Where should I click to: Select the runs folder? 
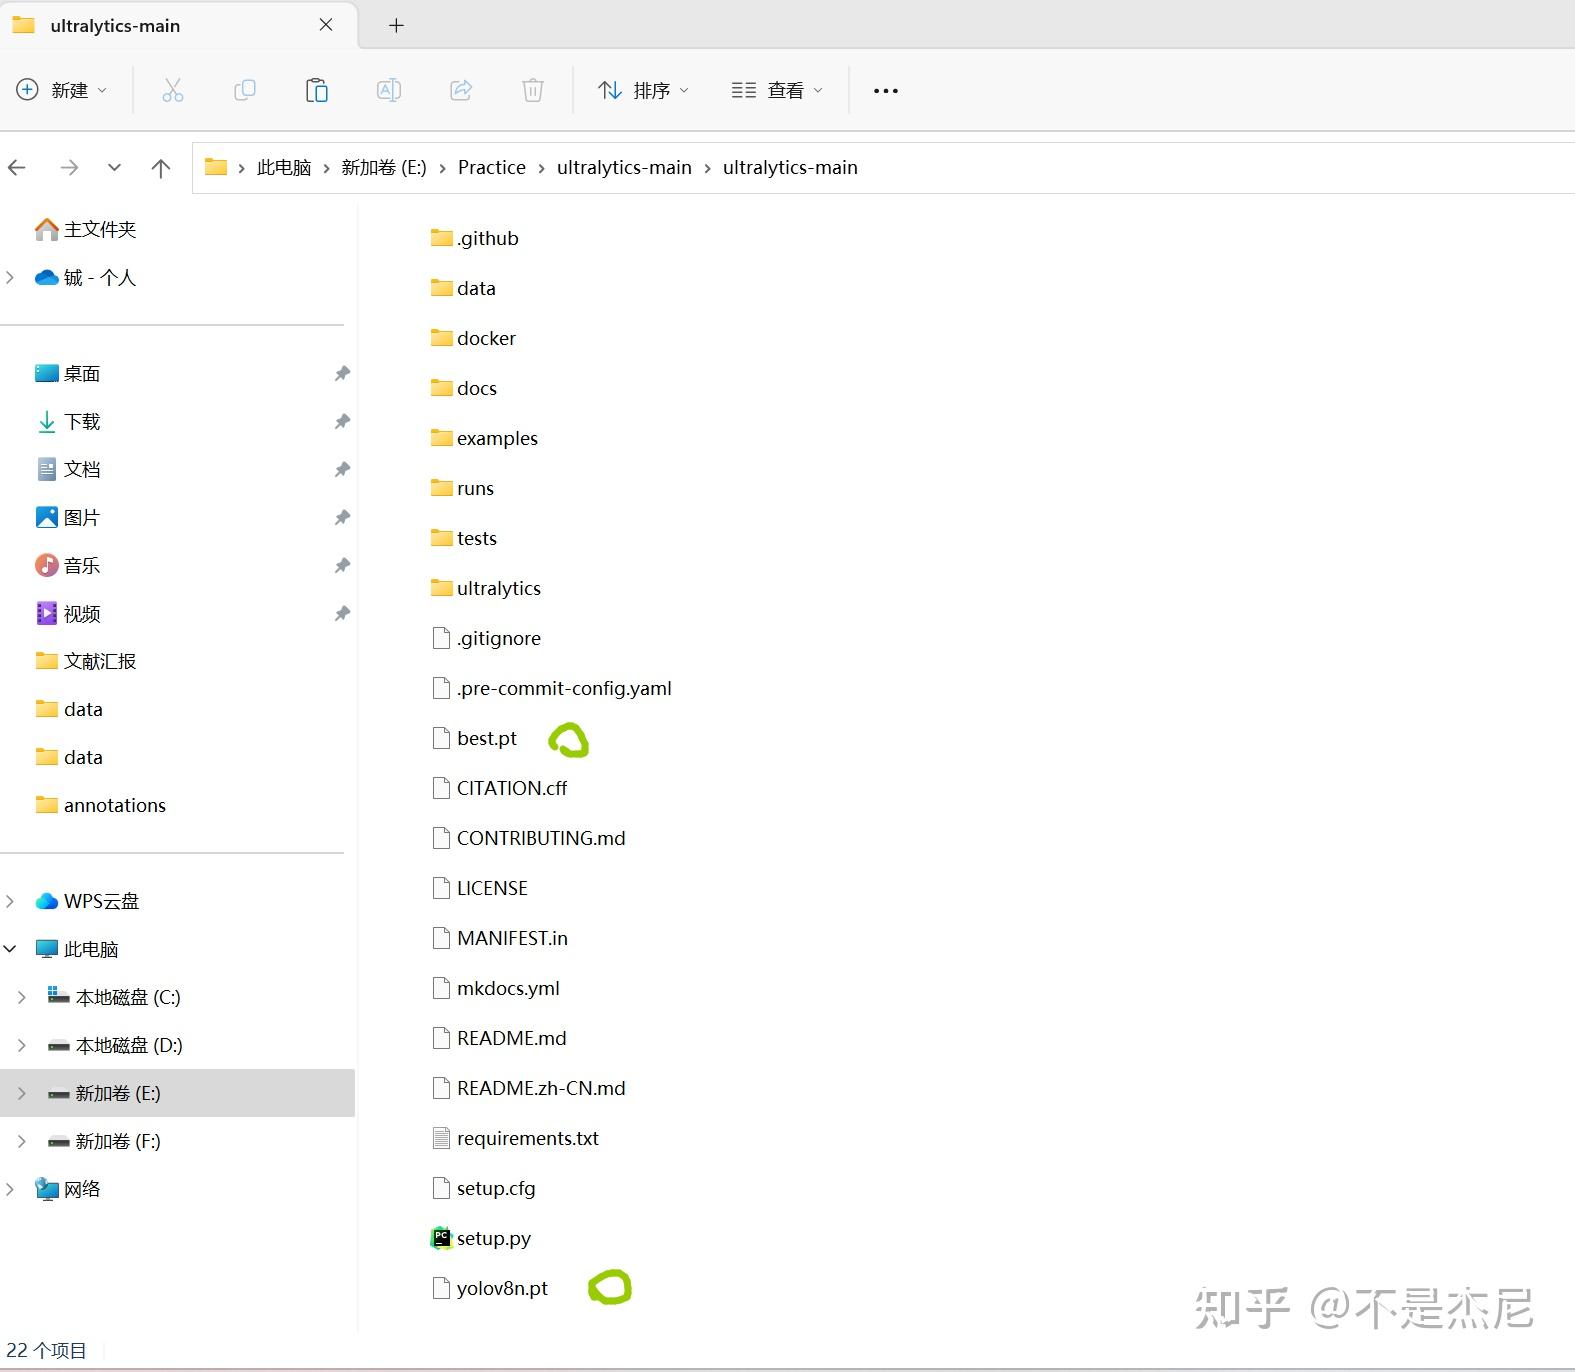[x=462, y=488]
